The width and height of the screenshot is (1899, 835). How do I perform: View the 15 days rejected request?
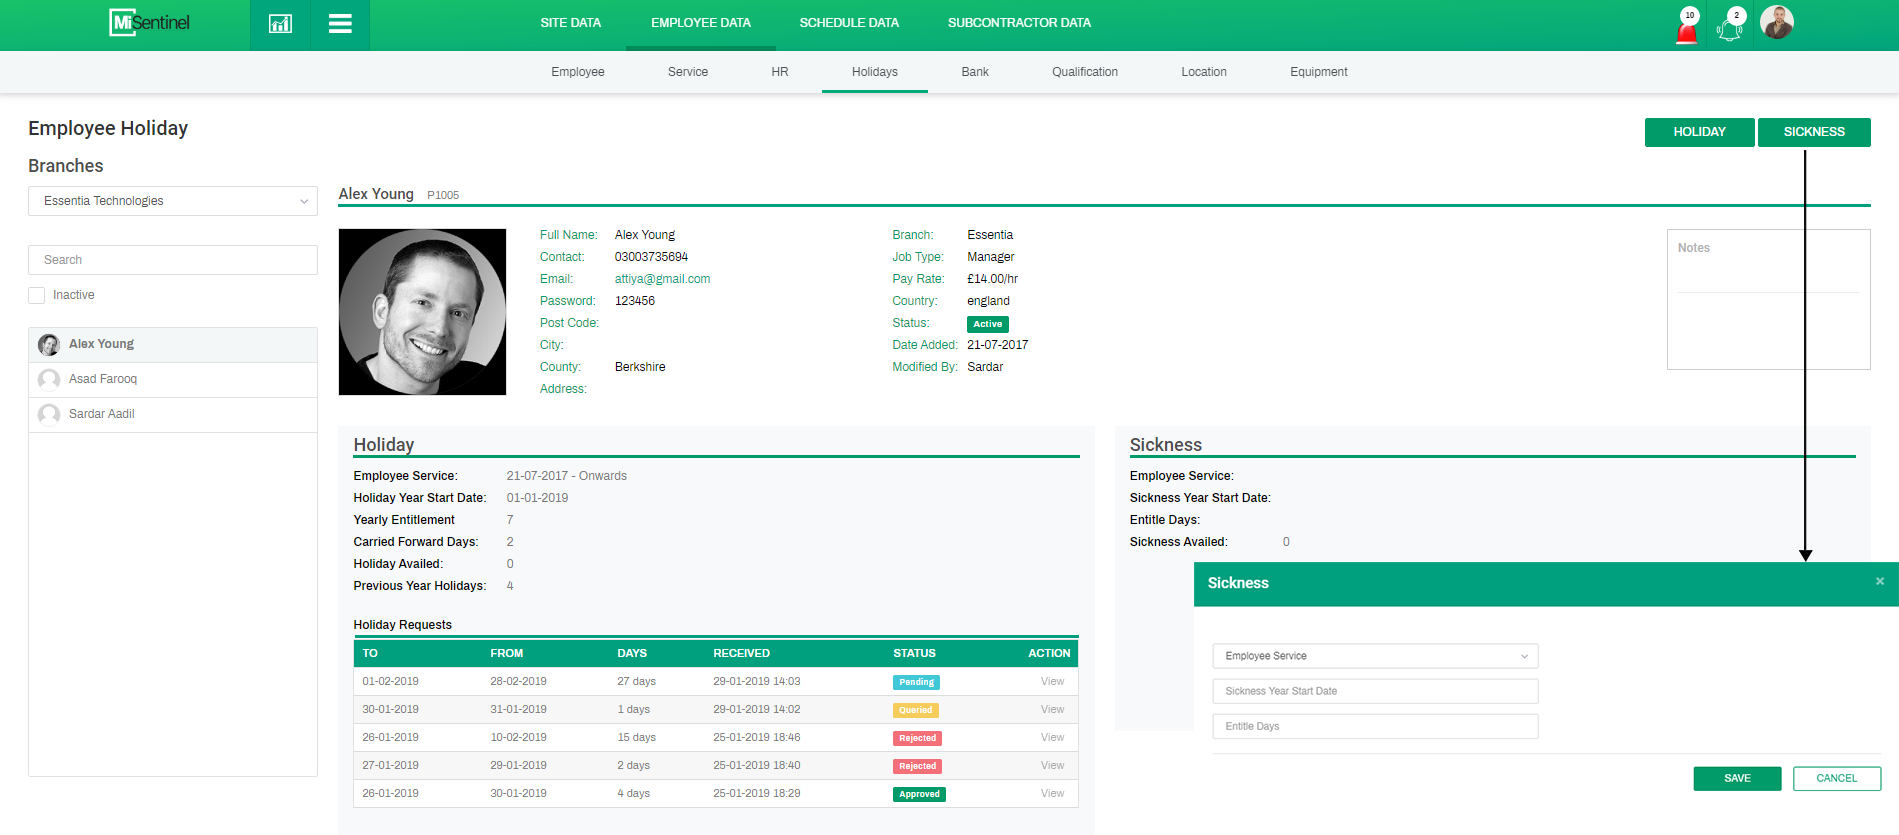coord(1052,737)
